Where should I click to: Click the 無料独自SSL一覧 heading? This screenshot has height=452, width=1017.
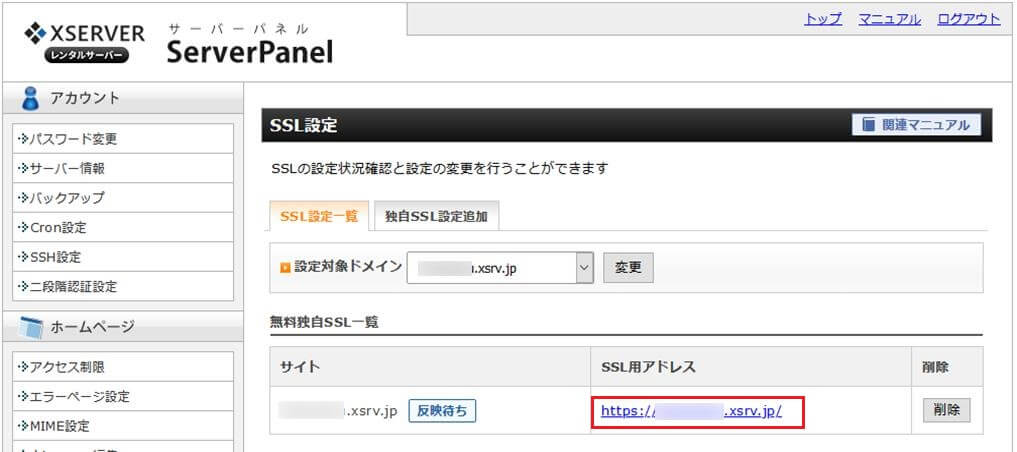tap(324, 322)
